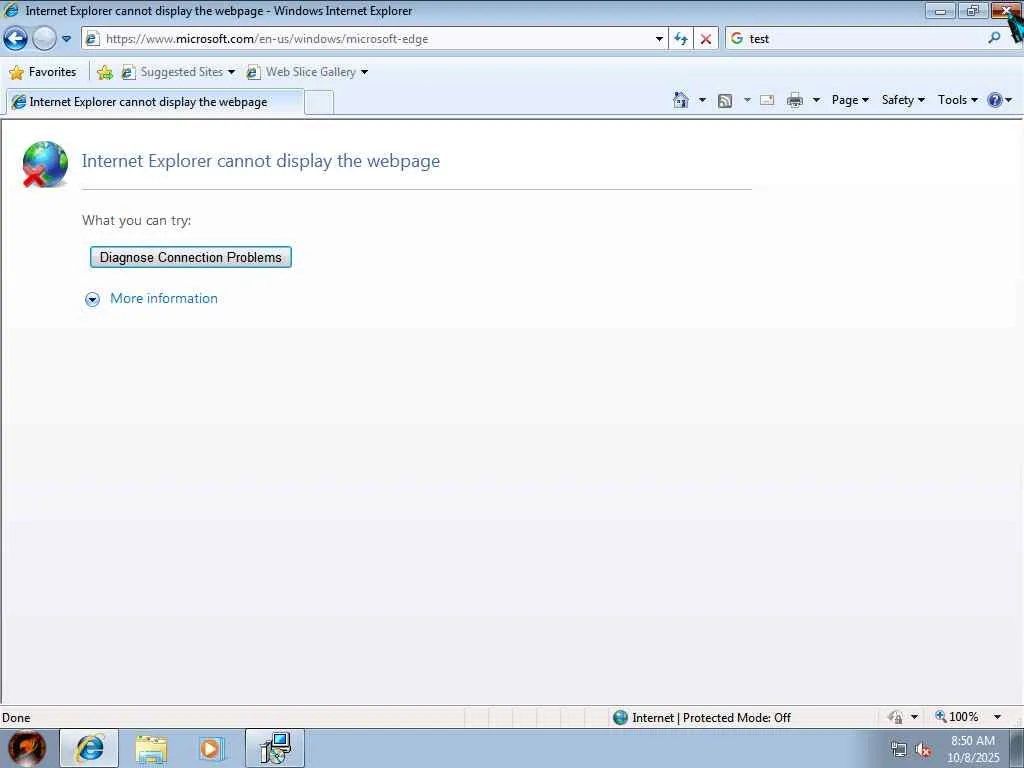1024x768 pixels.
Task: Restore down the Internet Explorer window
Action: click(x=972, y=10)
